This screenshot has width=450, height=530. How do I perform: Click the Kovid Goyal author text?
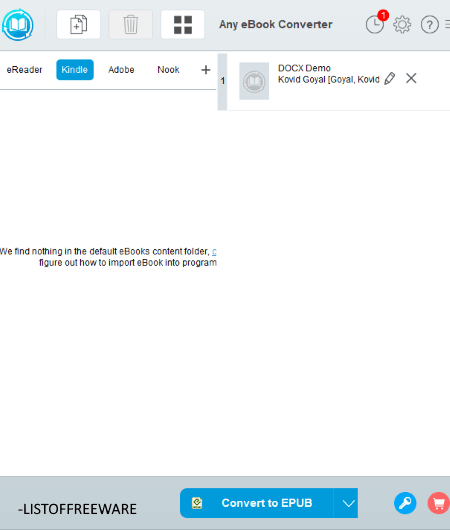(328, 80)
